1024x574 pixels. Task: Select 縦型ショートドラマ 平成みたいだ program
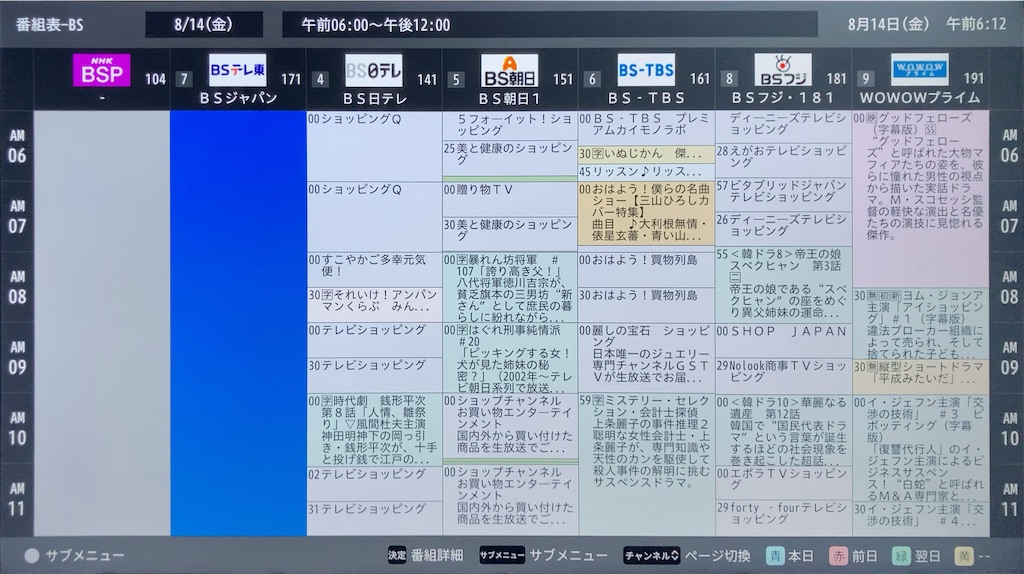(920, 375)
